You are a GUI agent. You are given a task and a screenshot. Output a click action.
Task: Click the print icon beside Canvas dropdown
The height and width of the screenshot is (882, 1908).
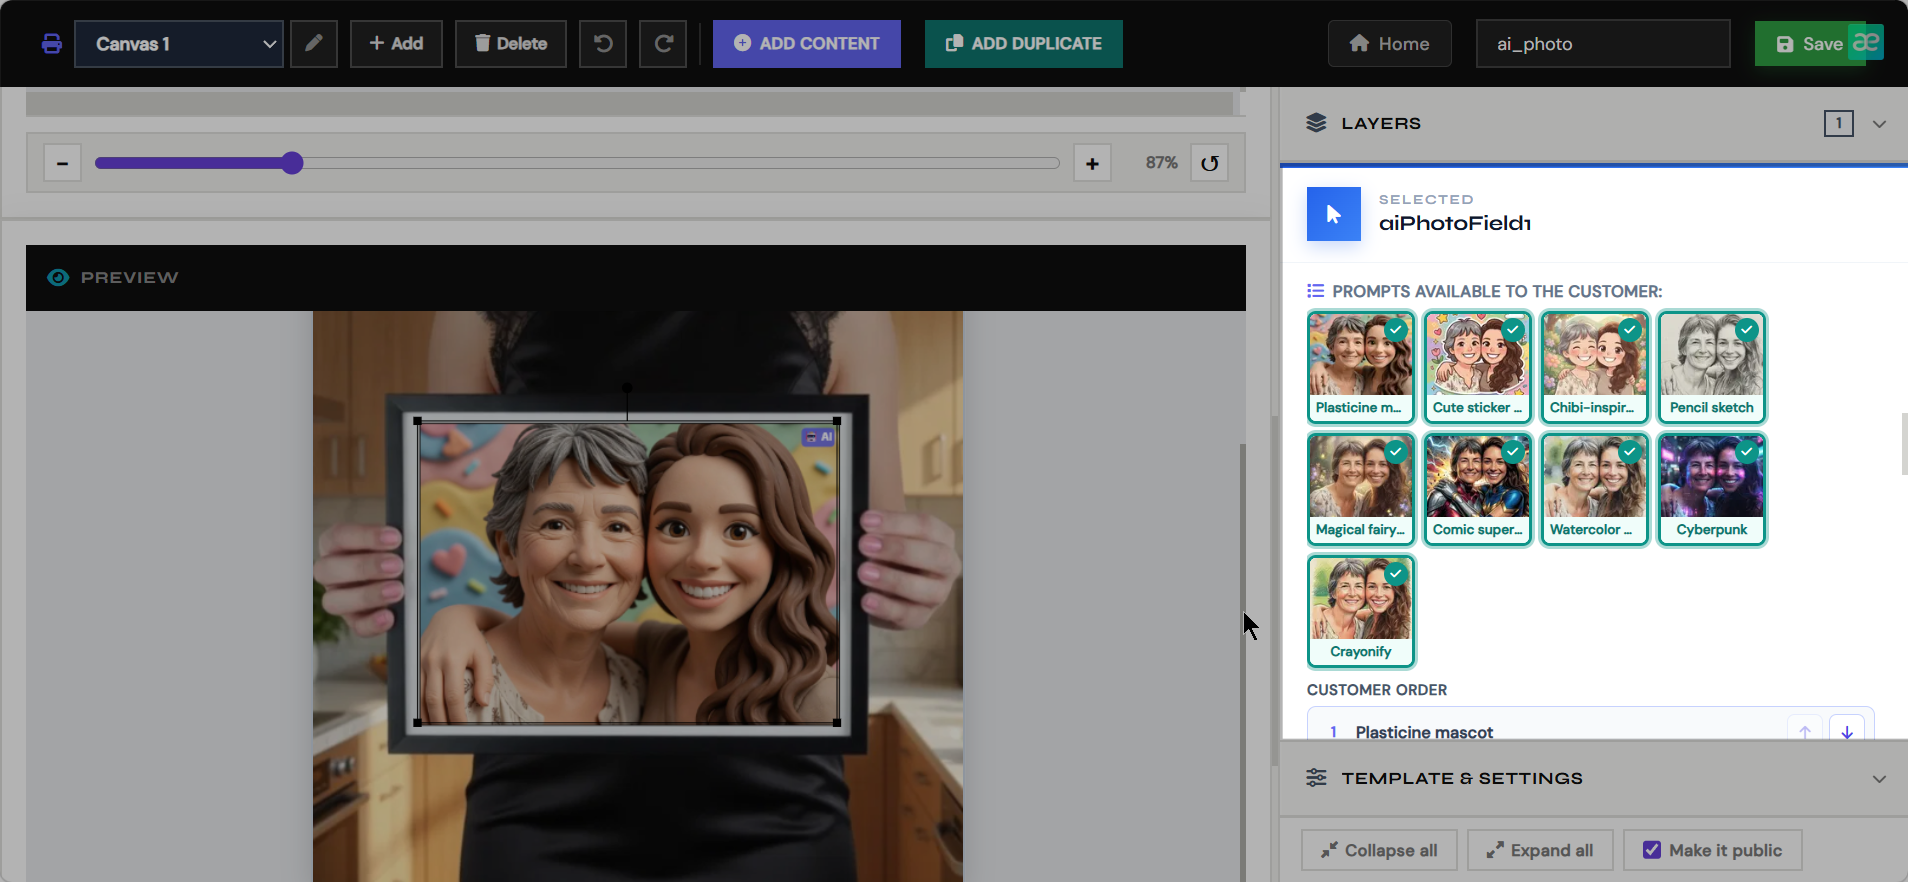click(52, 44)
